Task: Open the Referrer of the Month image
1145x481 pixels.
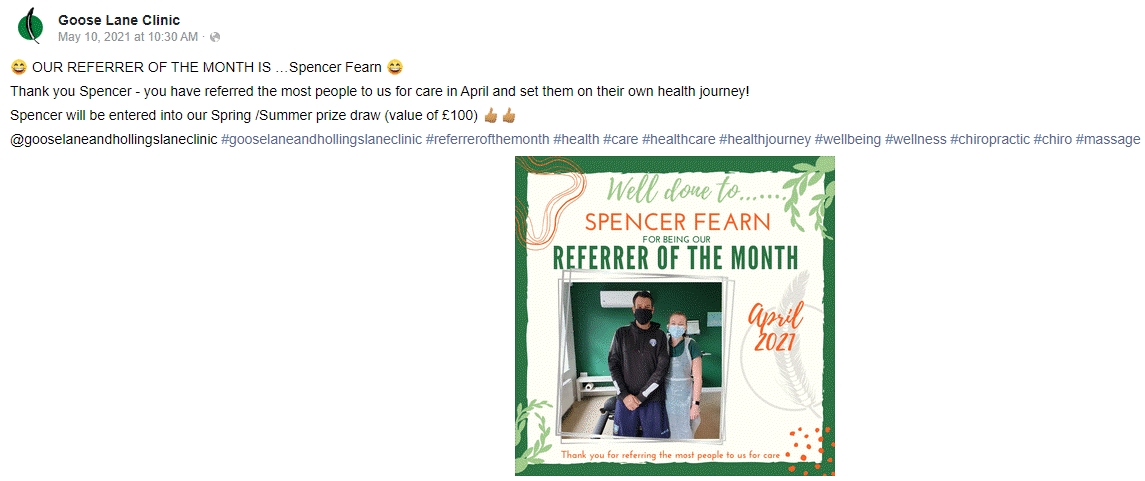Action: (675, 316)
